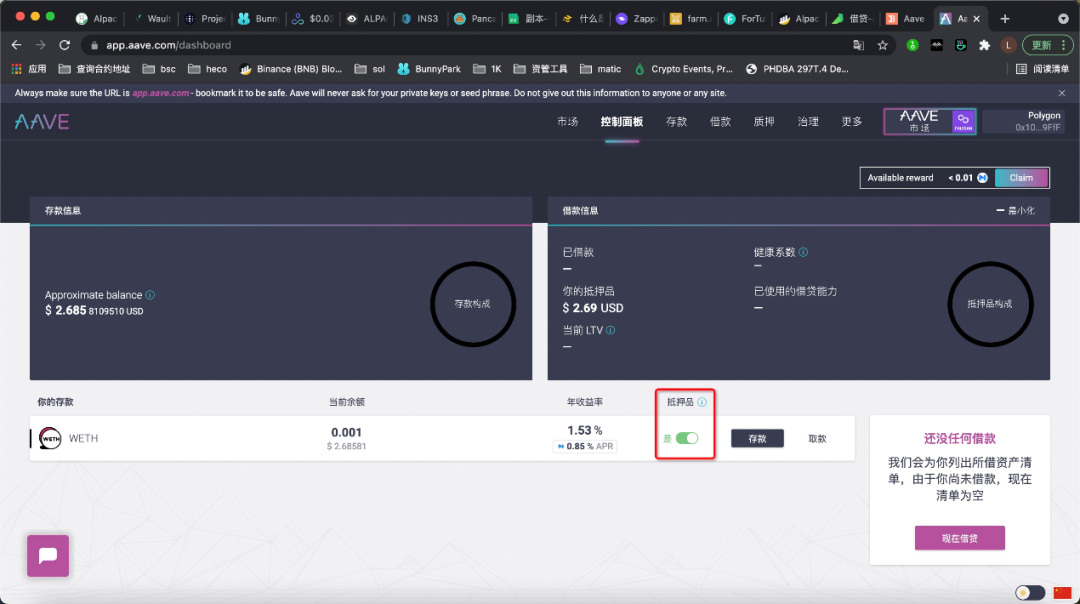Click the WETH token icon in deposits list

pyautogui.click(x=49, y=438)
